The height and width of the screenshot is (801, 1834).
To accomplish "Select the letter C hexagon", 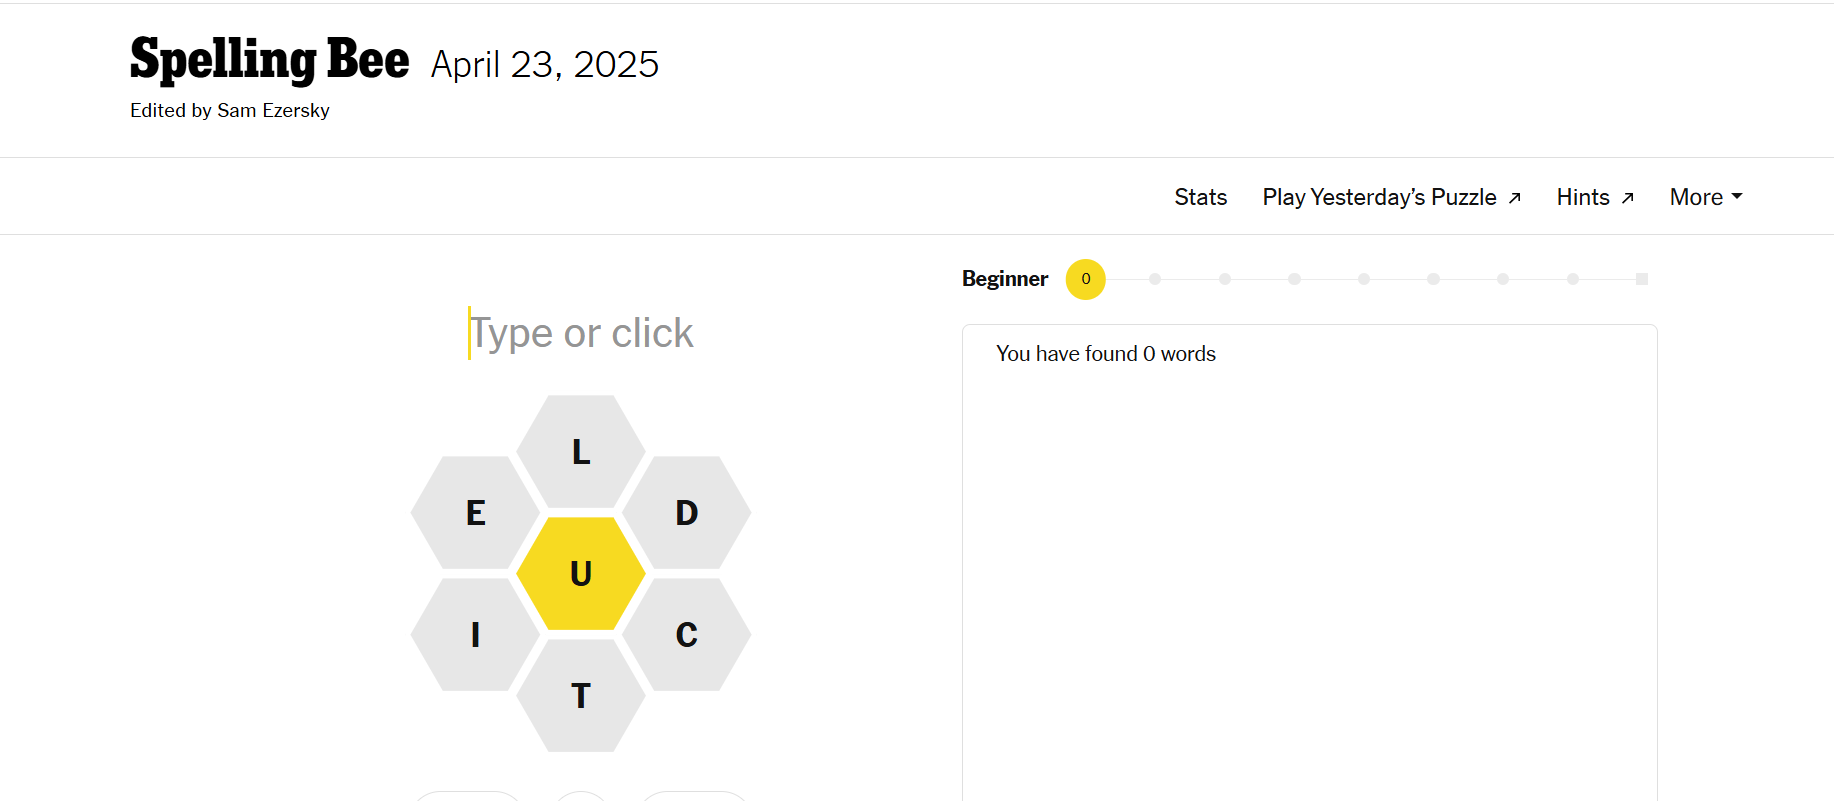I will pyautogui.click(x=685, y=633).
